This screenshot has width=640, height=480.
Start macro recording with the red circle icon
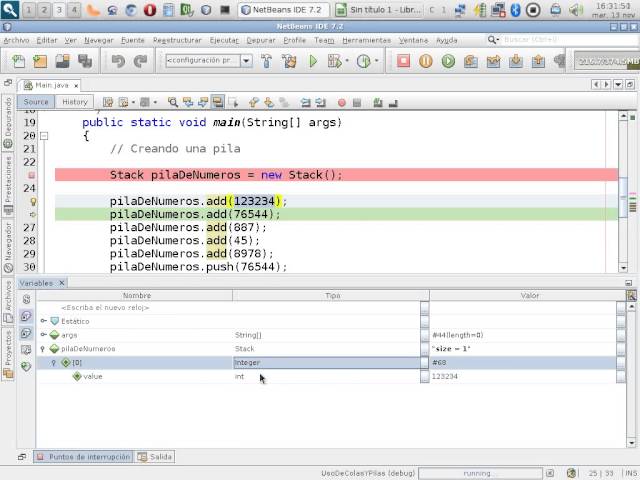click(342, 103)
